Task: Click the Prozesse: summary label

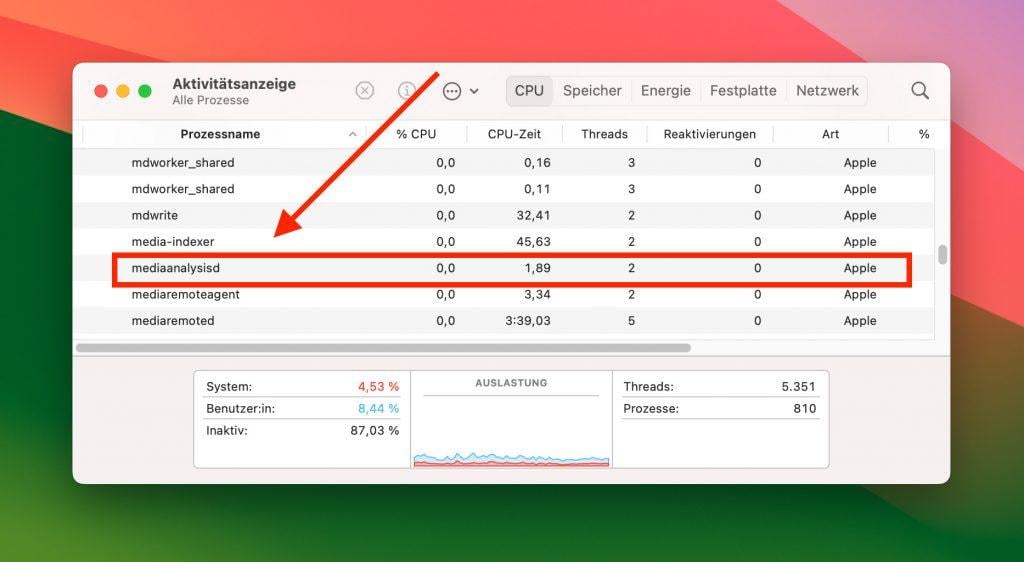Action: click(651, 409)
